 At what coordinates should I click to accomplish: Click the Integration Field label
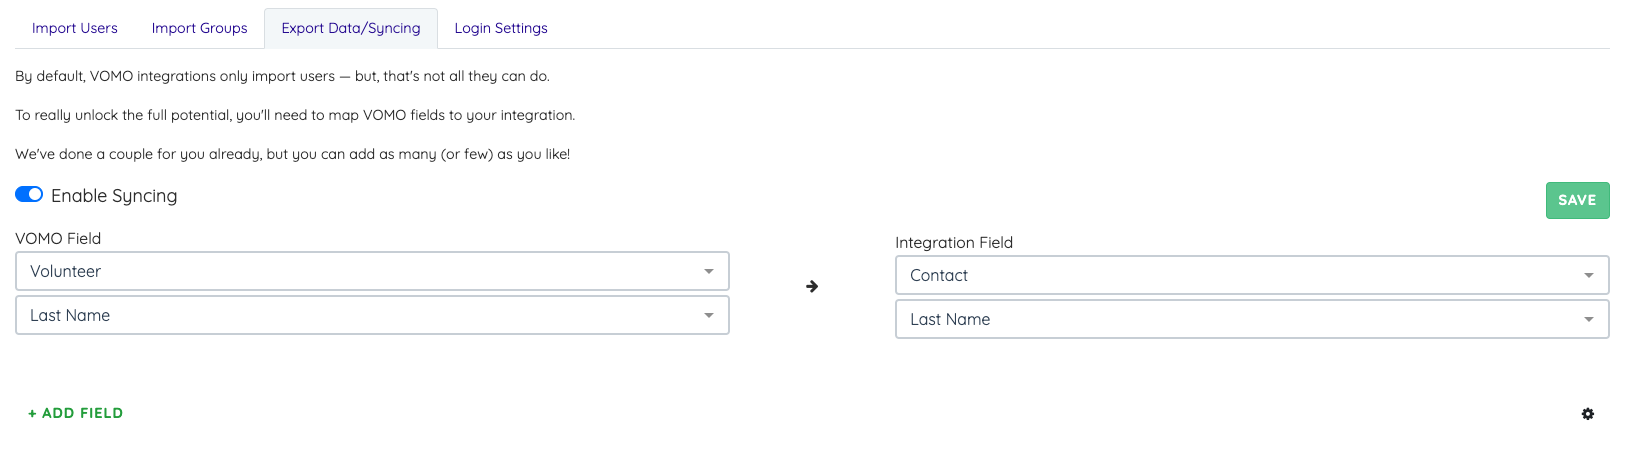click(954, 242)
